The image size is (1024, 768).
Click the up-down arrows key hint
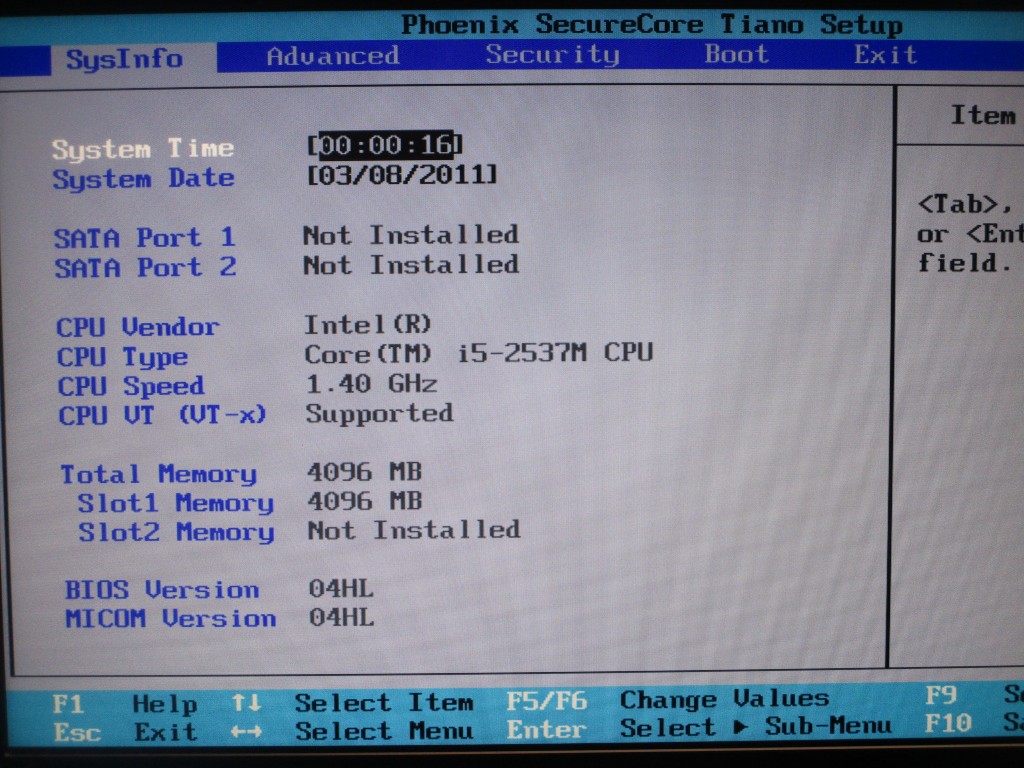tap(246, 703)
